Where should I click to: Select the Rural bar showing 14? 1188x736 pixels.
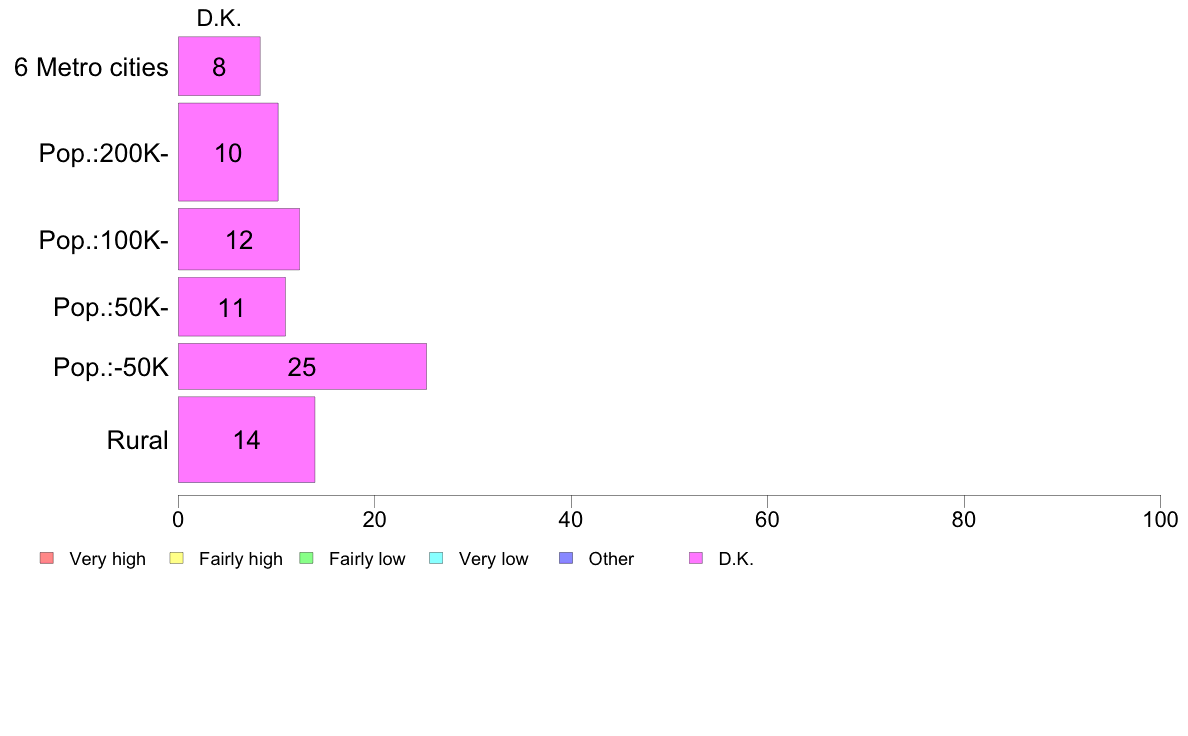[247, 440]
